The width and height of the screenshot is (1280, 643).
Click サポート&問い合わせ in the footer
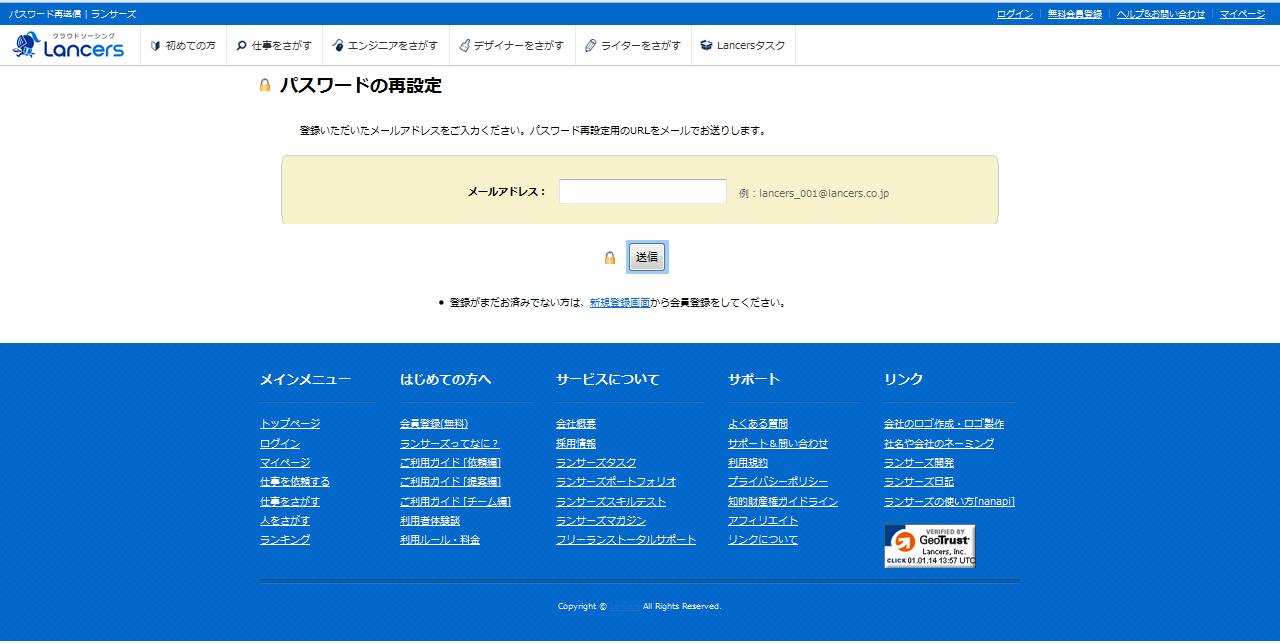778,443
